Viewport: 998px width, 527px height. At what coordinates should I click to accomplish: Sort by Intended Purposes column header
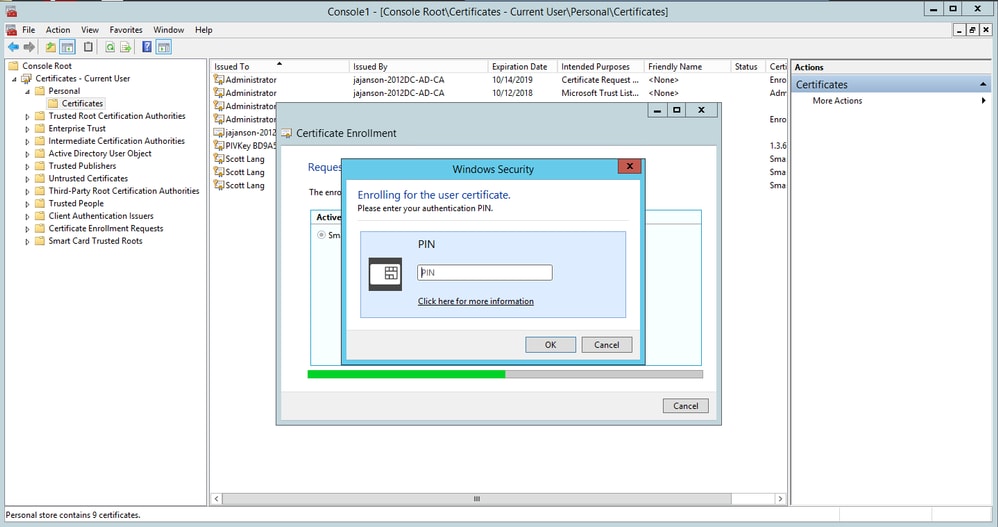point(601,66)
